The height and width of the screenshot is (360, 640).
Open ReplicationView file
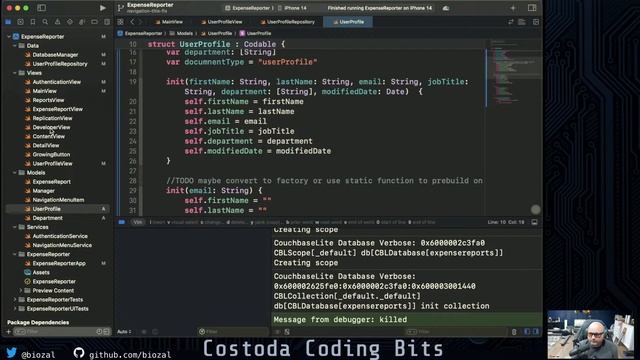[52, 118]
